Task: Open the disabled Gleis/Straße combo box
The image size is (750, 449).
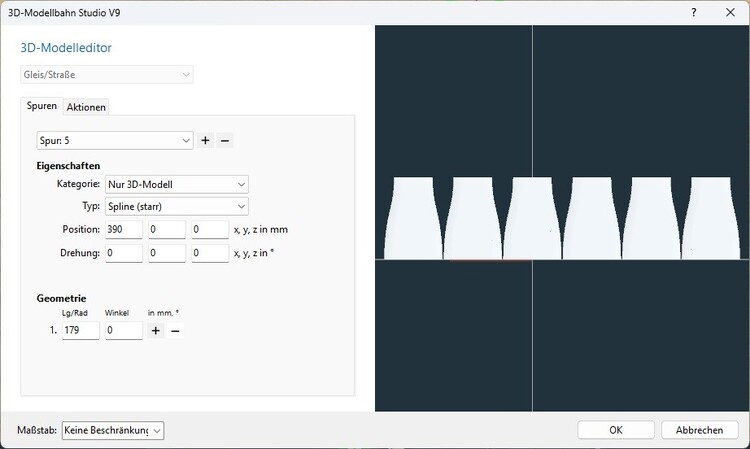Action: [x=107, y=75]
